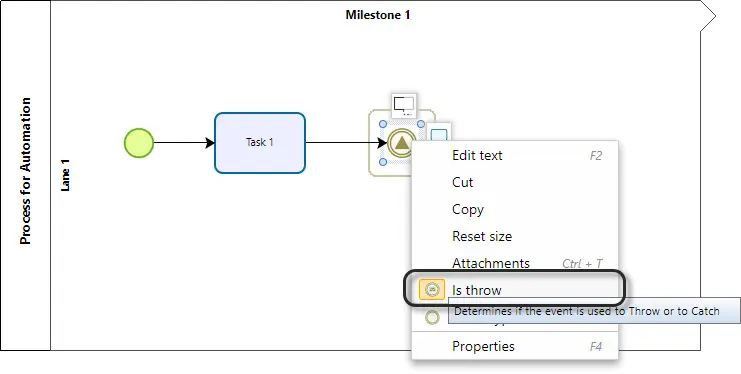Click the event type icon below Is throw
Screen dimensions: 741x374
click(432, 317)
